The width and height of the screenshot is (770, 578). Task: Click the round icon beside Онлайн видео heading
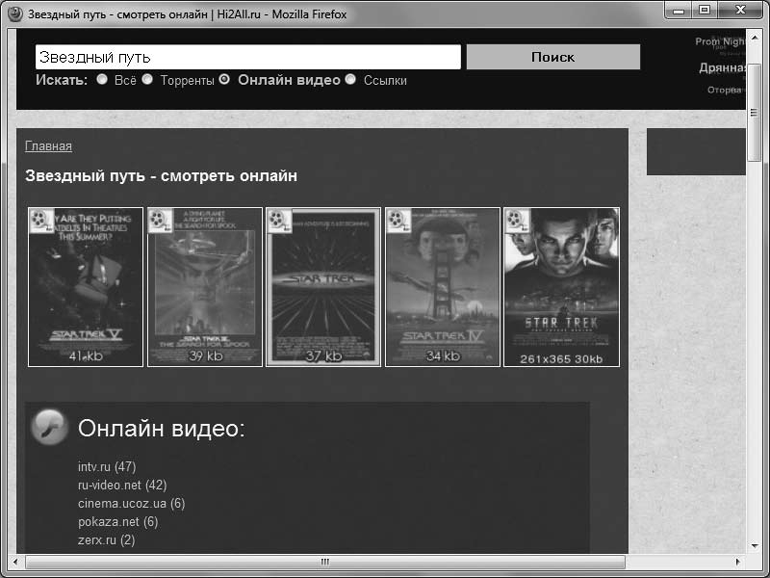tap(50, 428)
